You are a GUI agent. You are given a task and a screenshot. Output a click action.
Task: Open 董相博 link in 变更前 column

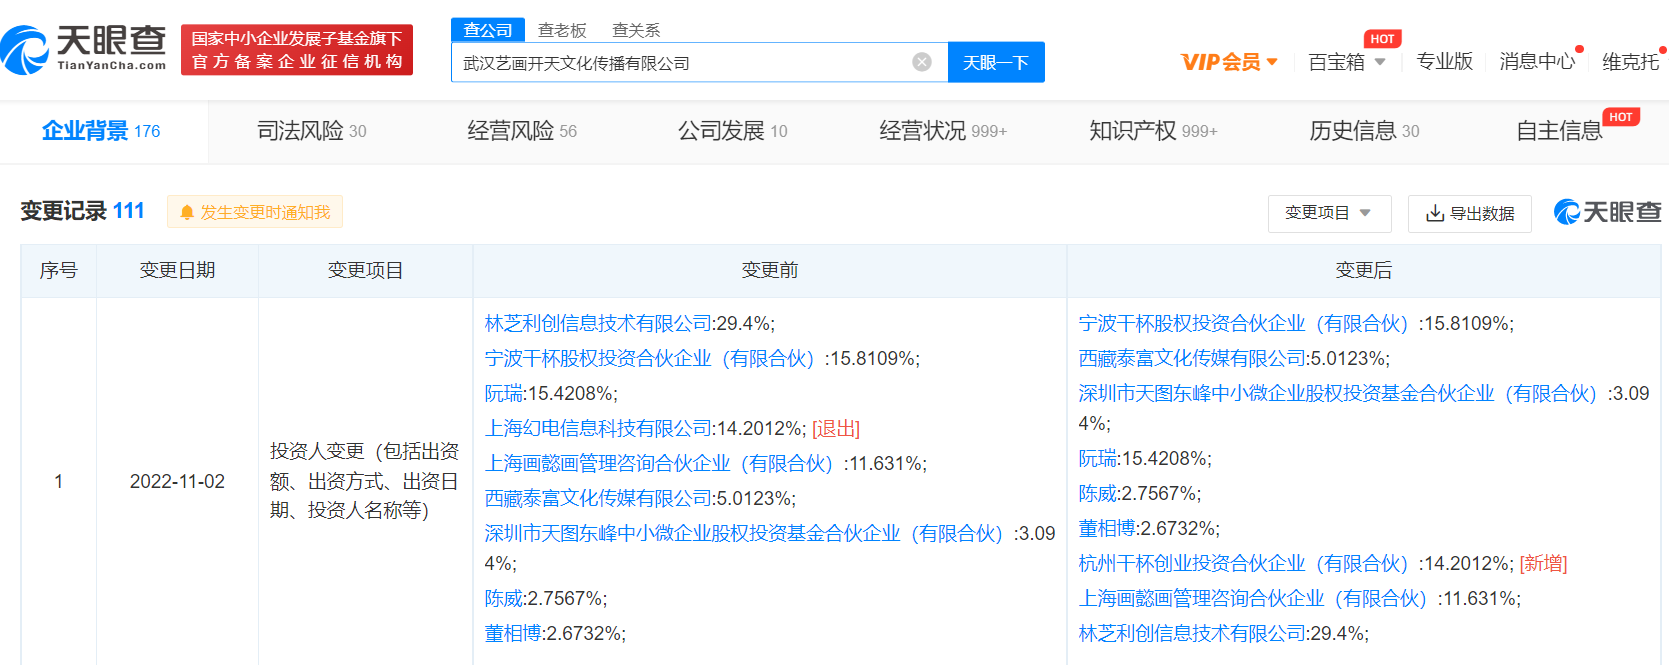click(513, 633)
